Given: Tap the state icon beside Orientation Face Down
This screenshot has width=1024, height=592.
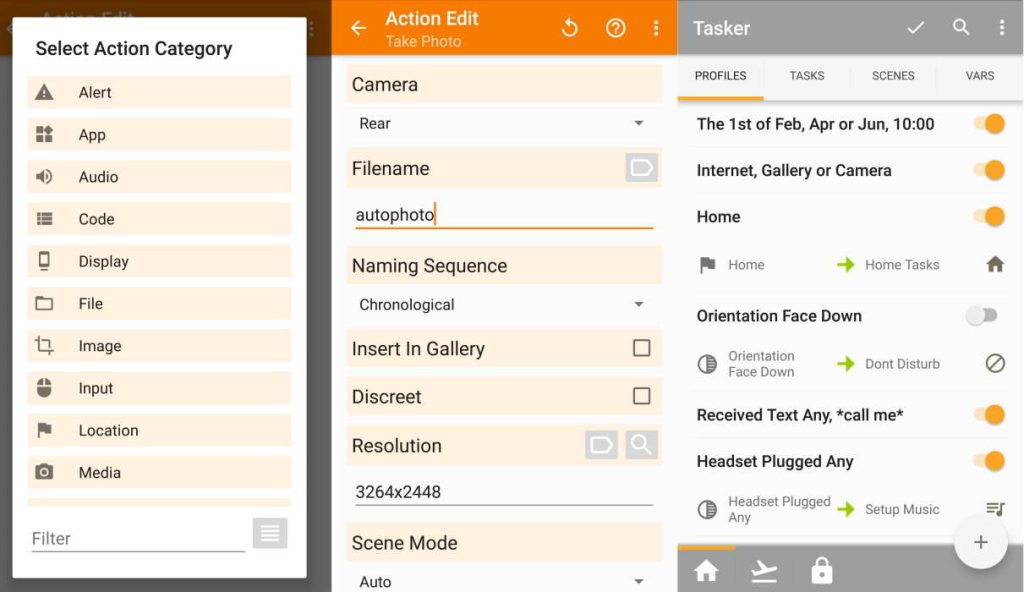Looking at the screenshot, I should tap(707, 364).
